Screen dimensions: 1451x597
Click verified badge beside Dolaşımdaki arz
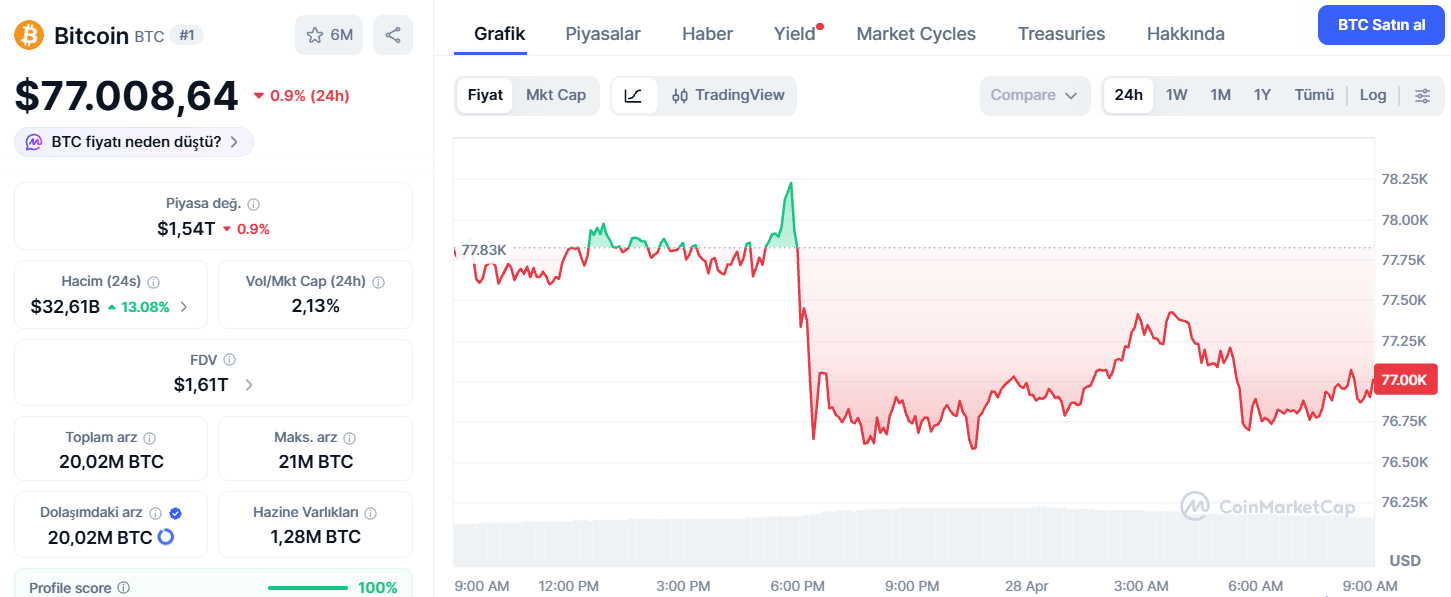174,512
